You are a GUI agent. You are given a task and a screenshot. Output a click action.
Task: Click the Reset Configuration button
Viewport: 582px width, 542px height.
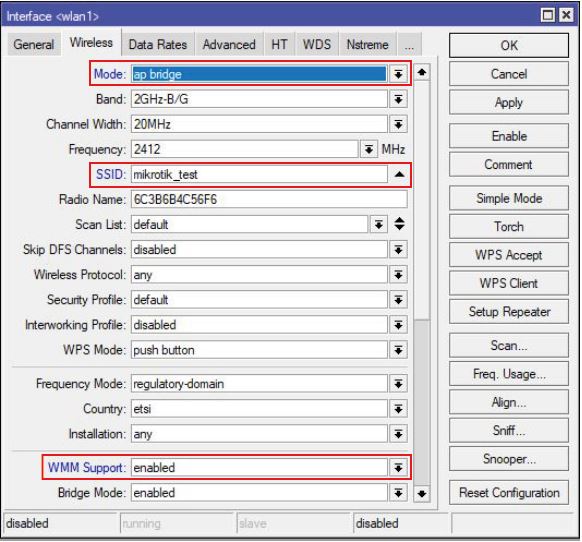pyautogui.click(x=509, y=493)
